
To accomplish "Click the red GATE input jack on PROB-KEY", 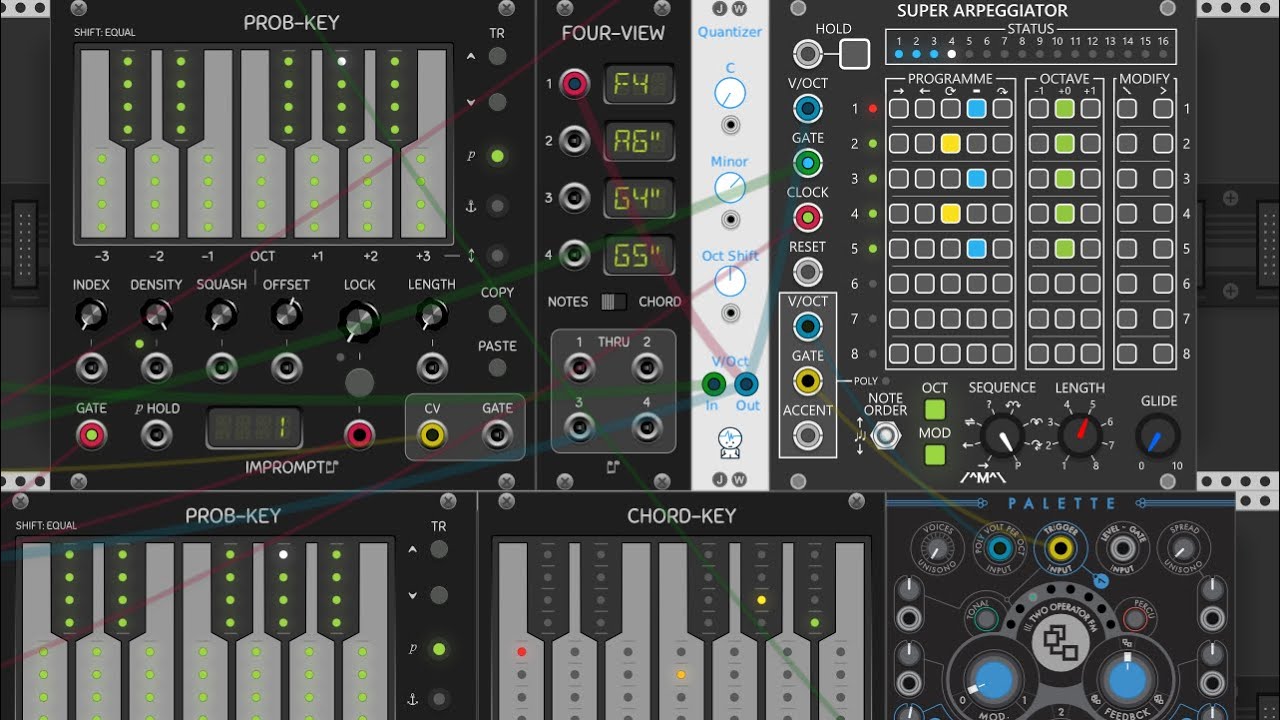I will (x=92, y=434).
